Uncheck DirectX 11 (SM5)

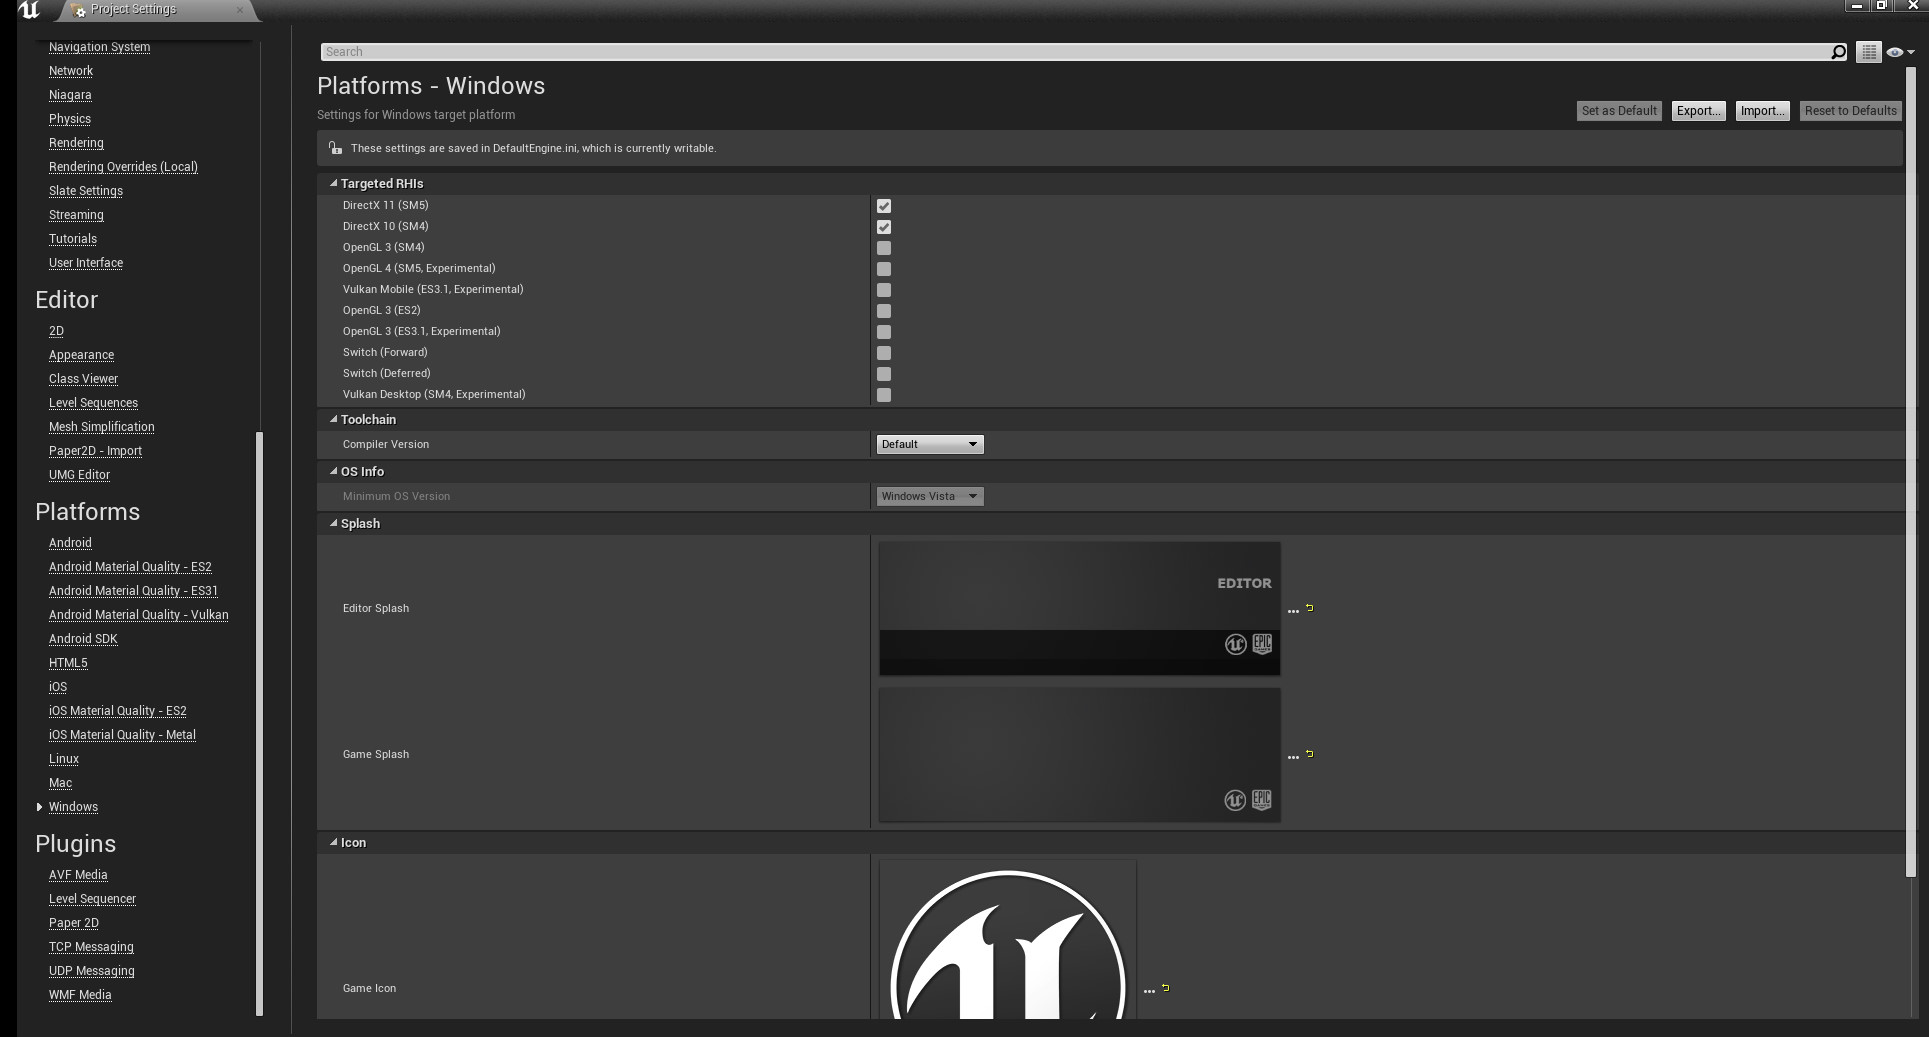pyautogui.click(x=884, y=206)
